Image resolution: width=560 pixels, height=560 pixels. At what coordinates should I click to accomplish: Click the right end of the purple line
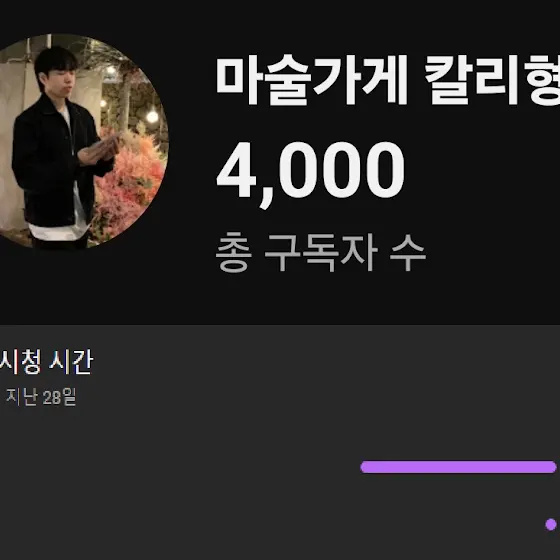pos(551,467)
